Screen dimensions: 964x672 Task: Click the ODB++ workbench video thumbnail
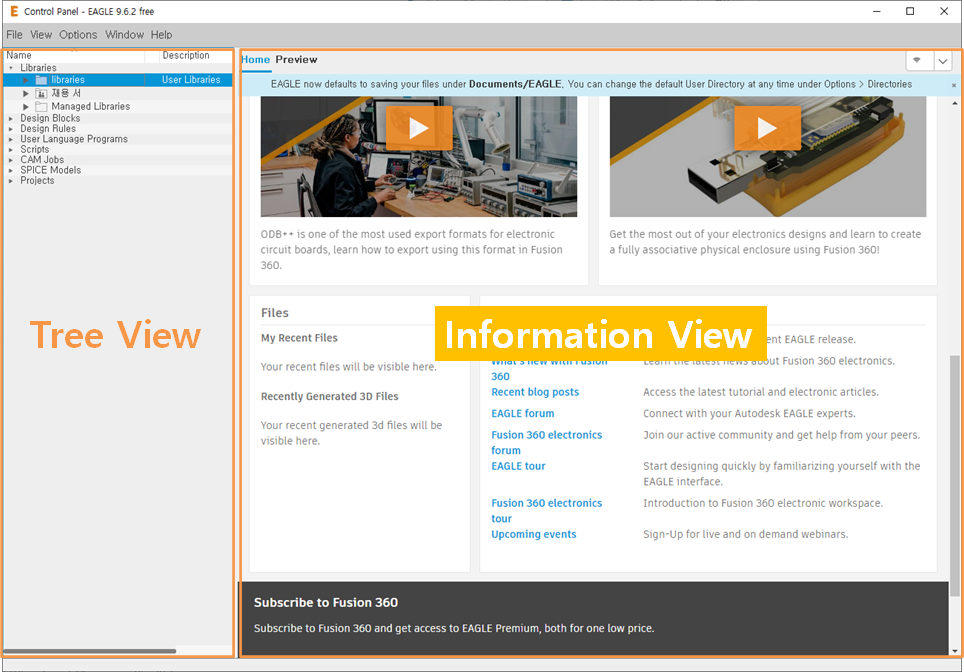[x=419, y=156]
